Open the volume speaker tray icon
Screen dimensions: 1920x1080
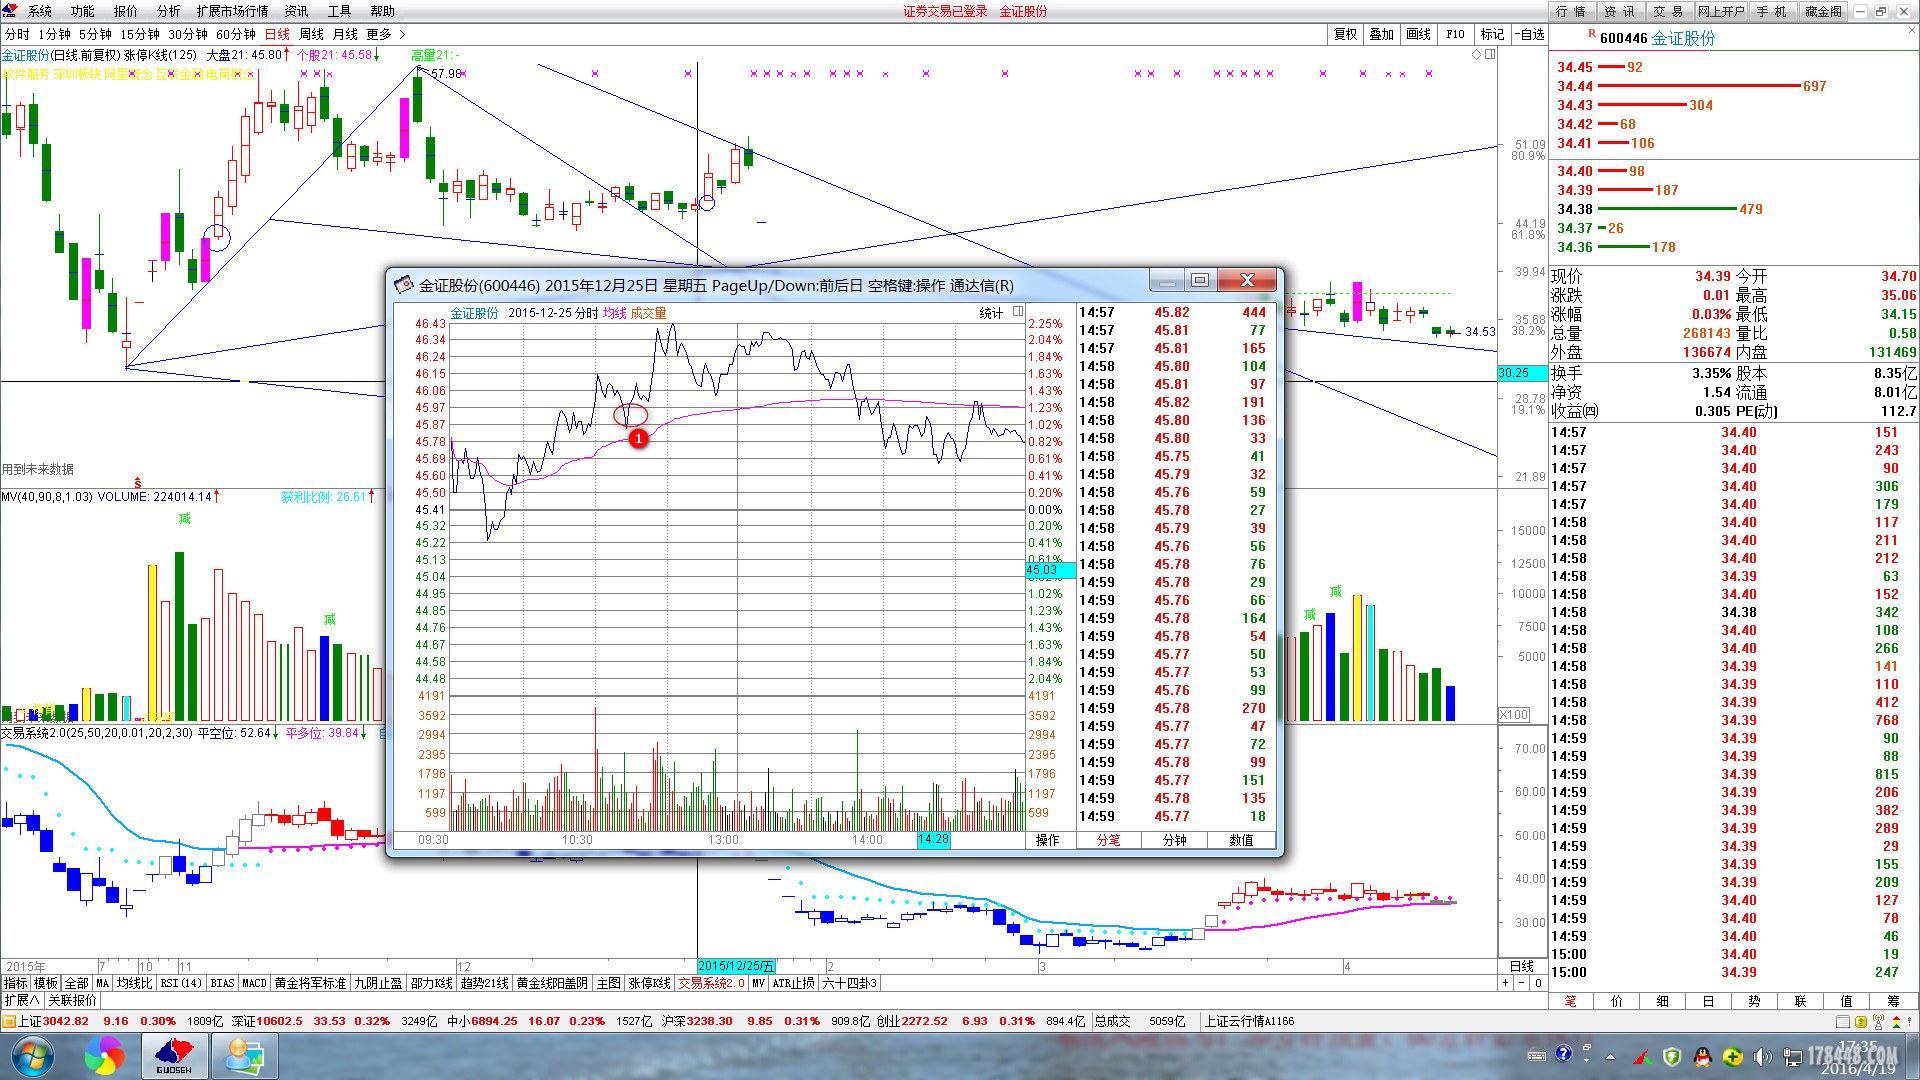point(1762,1056)
